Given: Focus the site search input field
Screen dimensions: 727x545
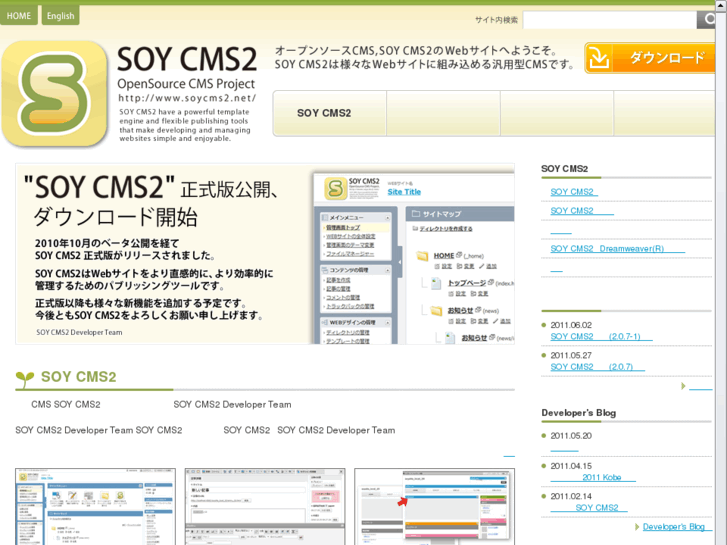Looking at the screenshot, I should 610,19.
